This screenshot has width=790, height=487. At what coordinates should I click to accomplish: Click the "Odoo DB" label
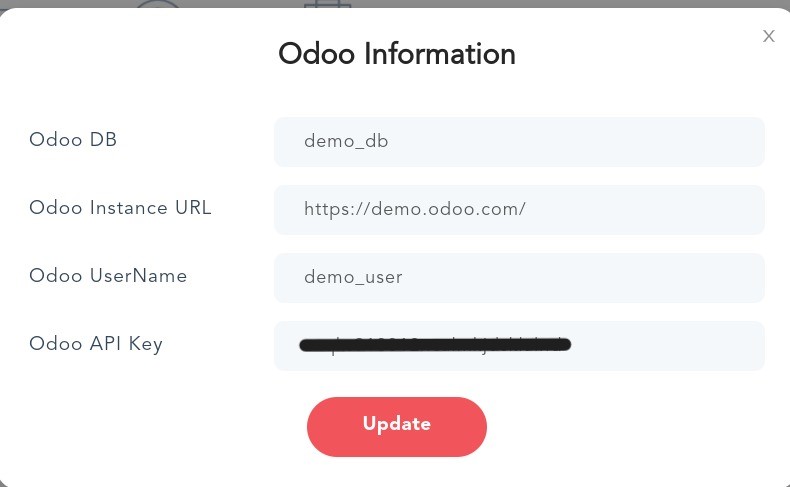click(x=73, y=140)
